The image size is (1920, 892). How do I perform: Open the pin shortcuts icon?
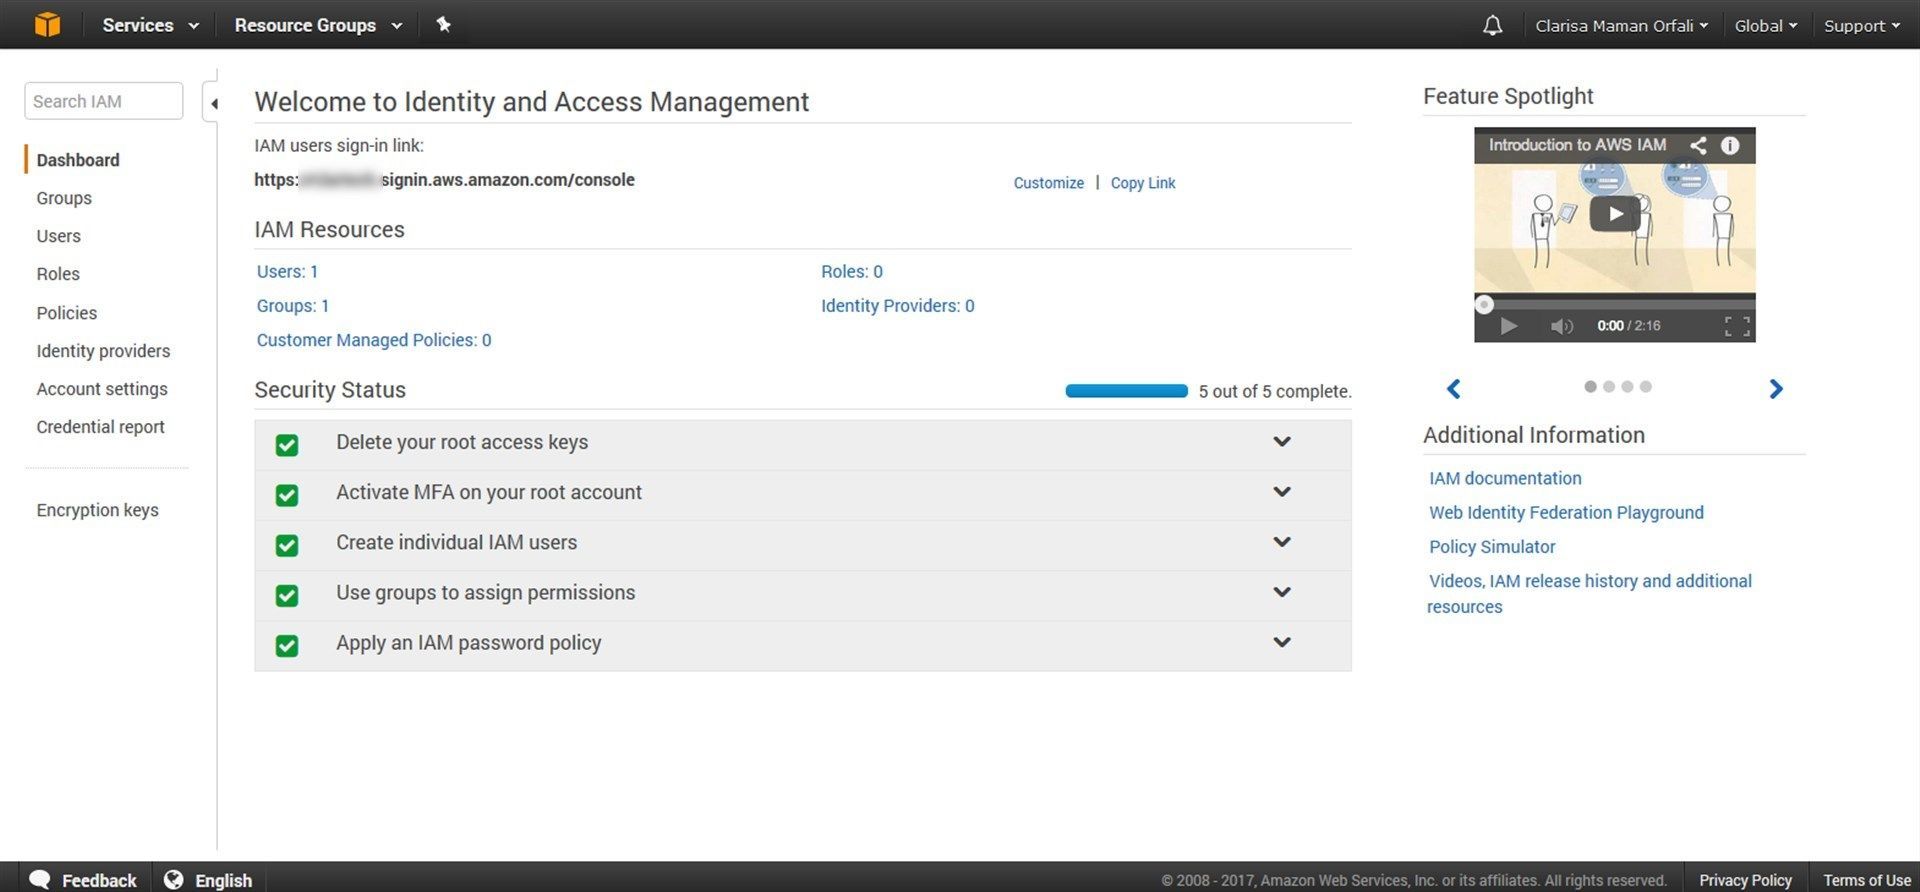(443, 24)
